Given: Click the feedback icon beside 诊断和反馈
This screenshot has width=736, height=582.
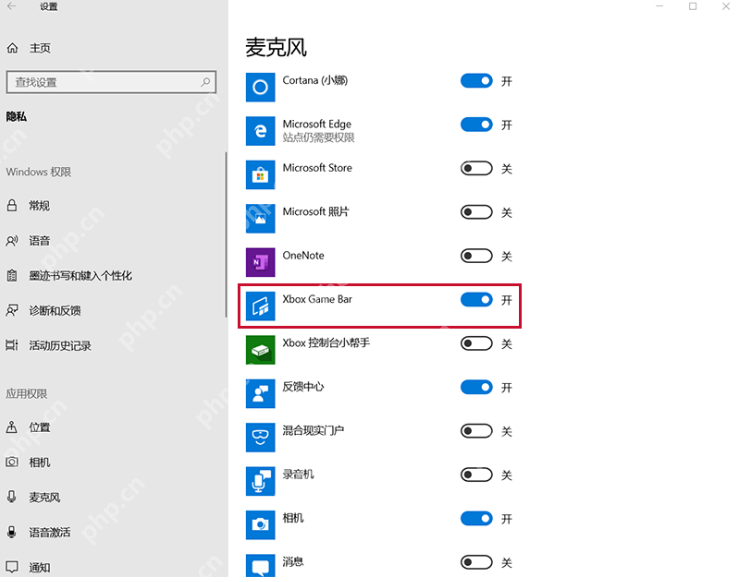Looking at the screenshot, I should 12,310.
